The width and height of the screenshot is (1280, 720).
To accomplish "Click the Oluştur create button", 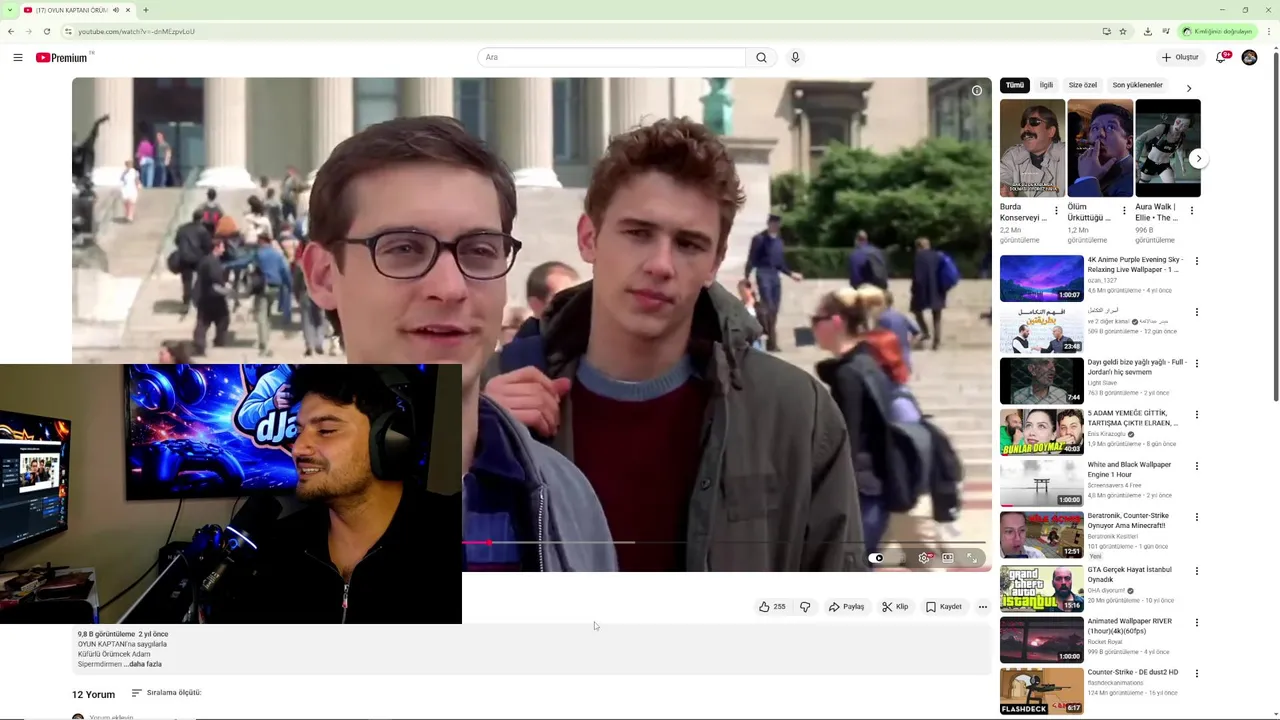I will coord(1180,58).
